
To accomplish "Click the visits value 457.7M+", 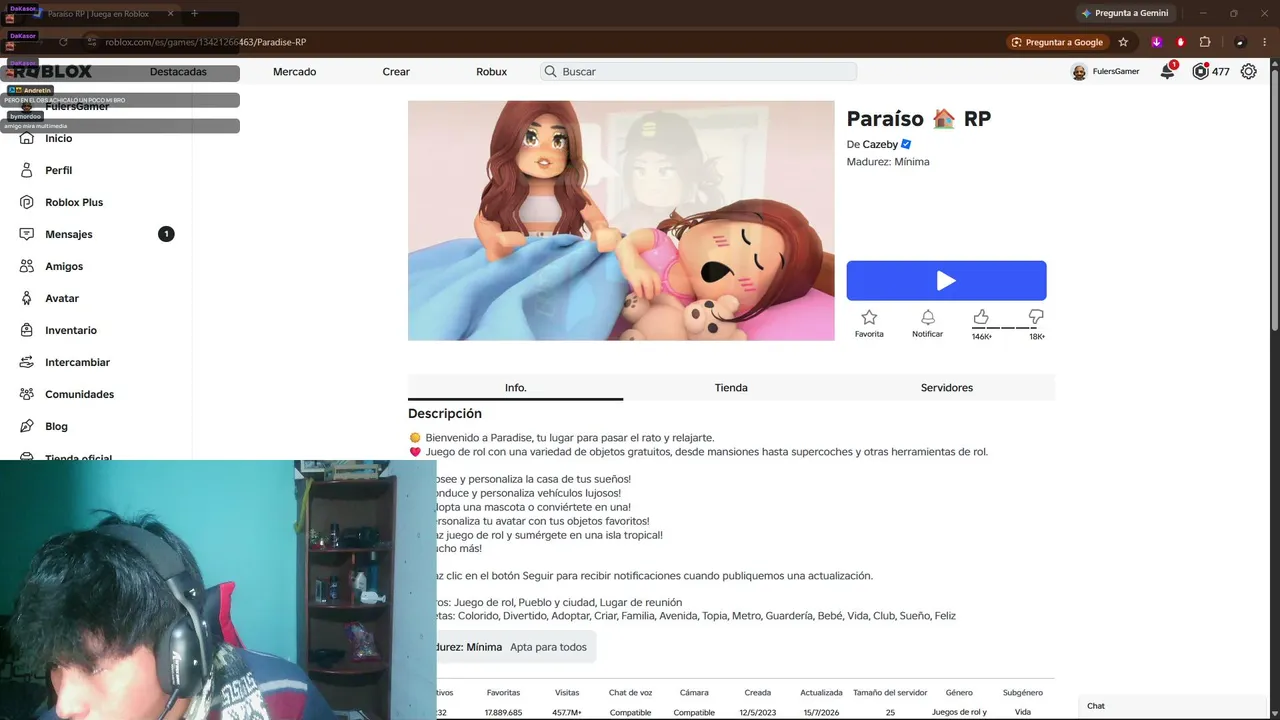I will click(567, 713).
